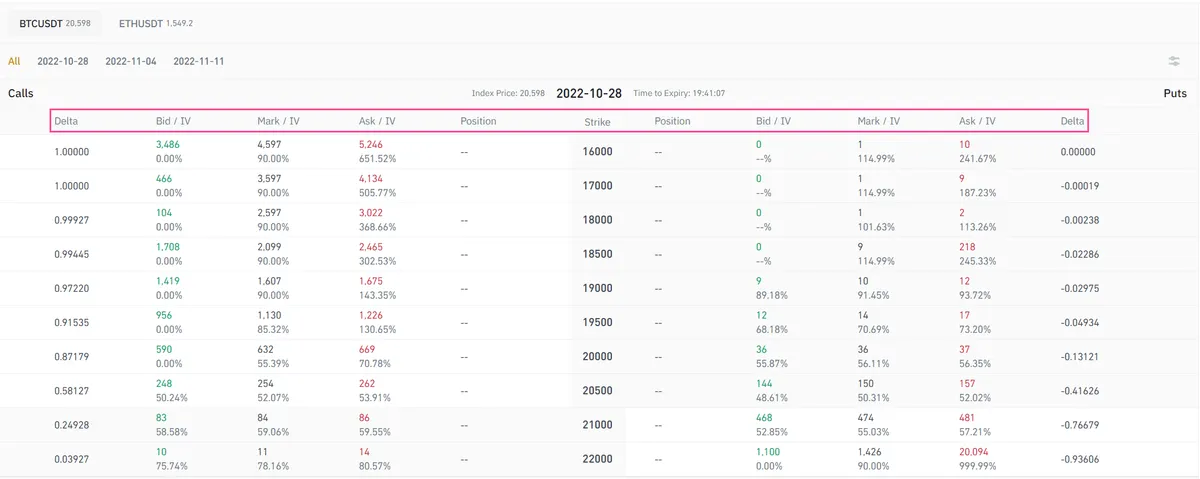Select the 2022-11-11 expiry date
Image resolution: width=1200 pixels, height=479 pixels.
coord(199,61)
